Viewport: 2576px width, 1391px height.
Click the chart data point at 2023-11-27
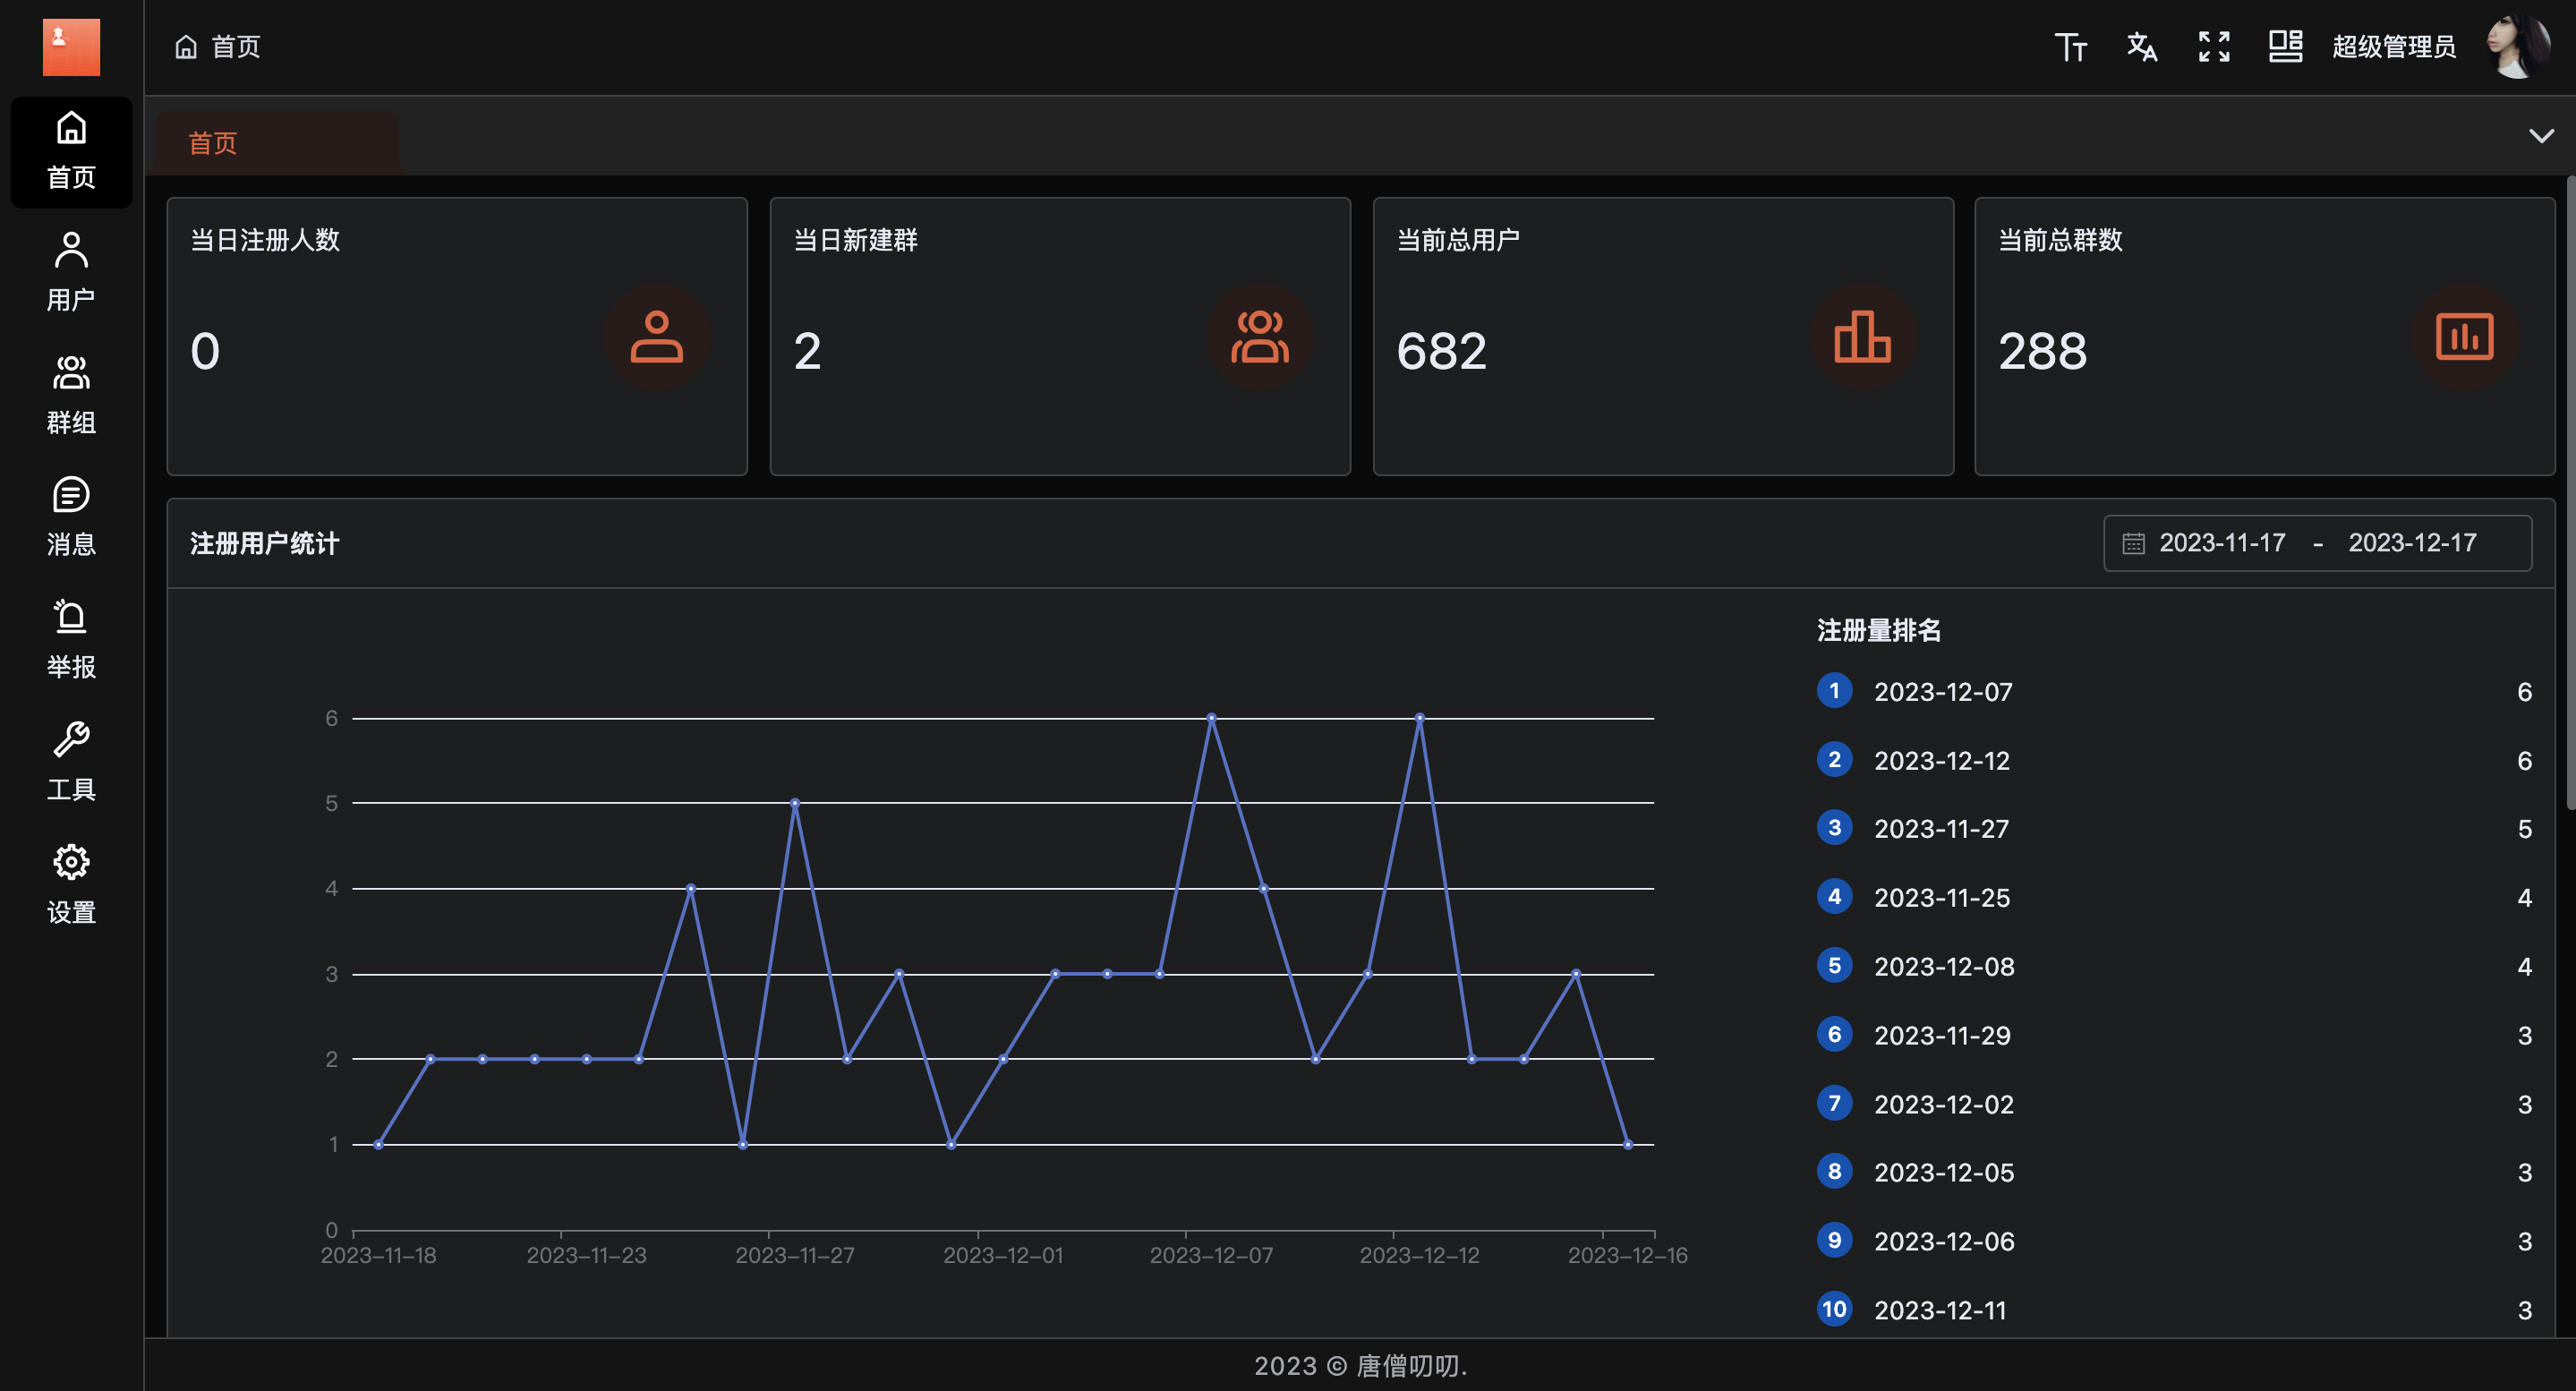click(795, 803)
